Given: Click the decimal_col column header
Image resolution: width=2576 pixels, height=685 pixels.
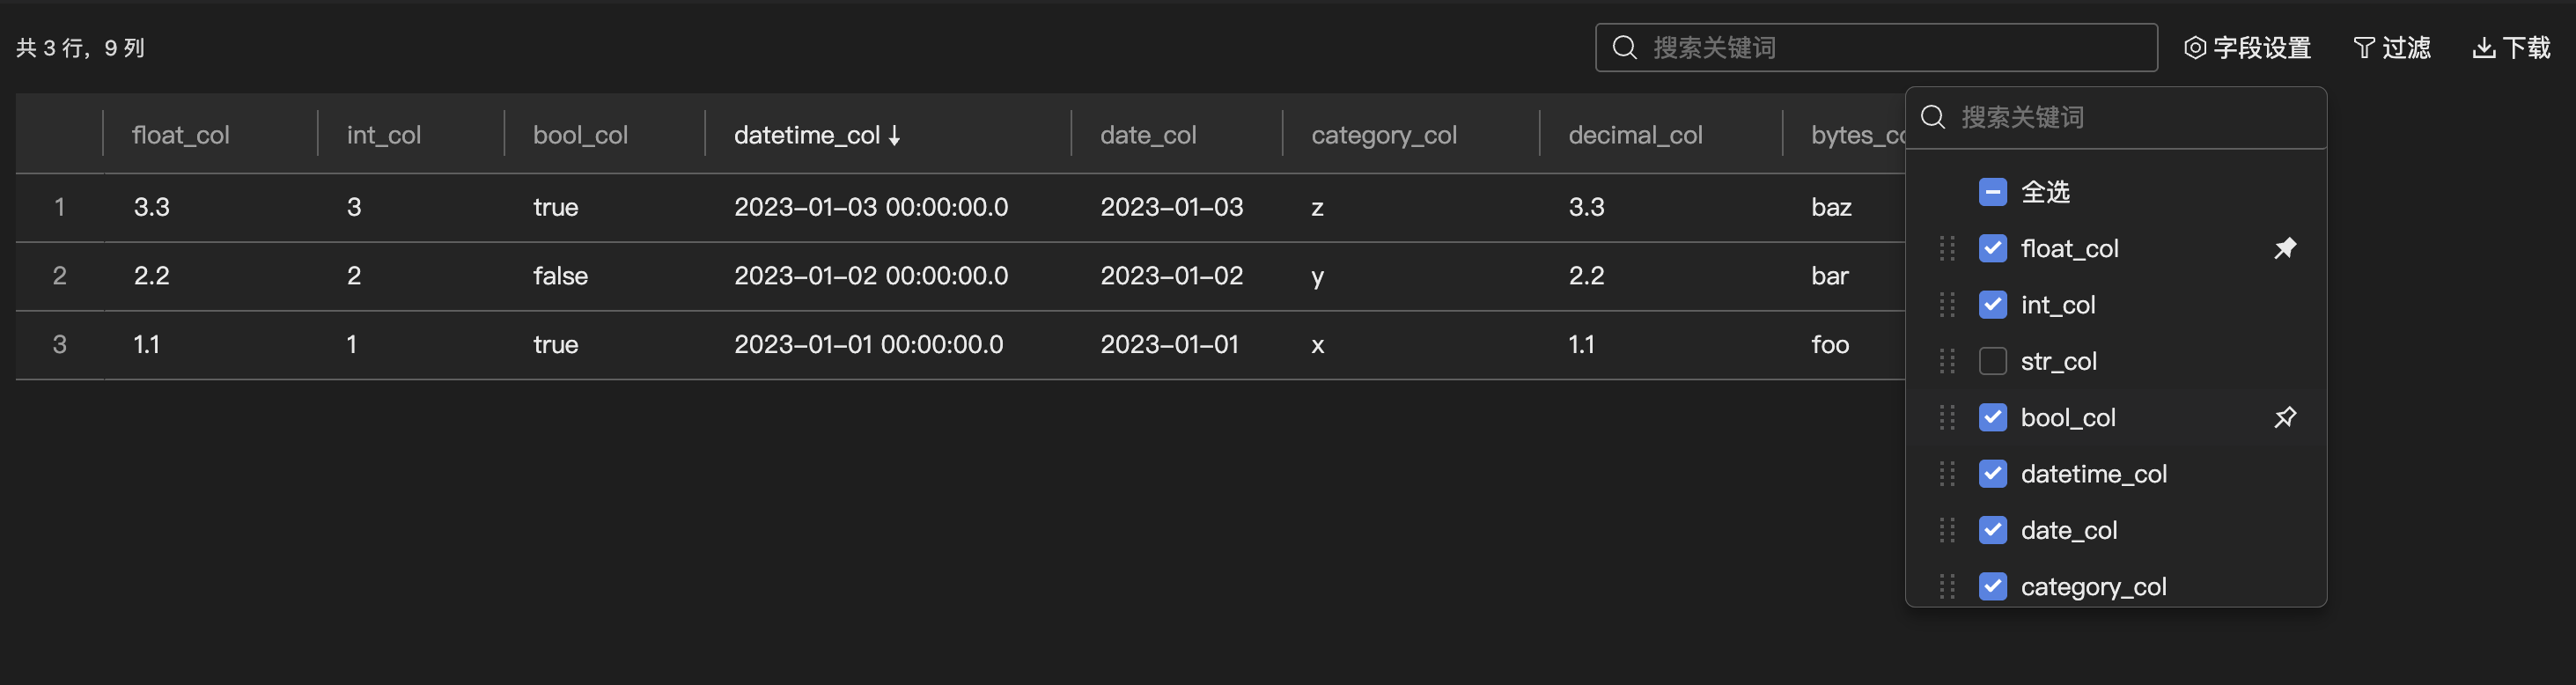Looking at the screenshot, I should tap(1634, 135).
